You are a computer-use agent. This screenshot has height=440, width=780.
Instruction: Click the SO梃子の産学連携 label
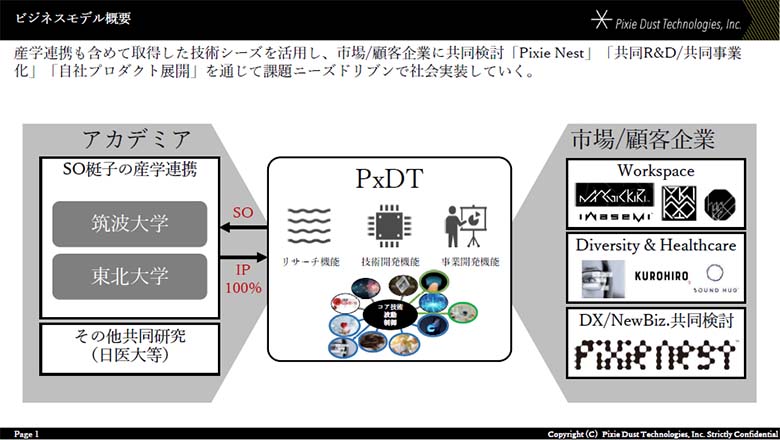pyautogui.click(x=130, y=170)
